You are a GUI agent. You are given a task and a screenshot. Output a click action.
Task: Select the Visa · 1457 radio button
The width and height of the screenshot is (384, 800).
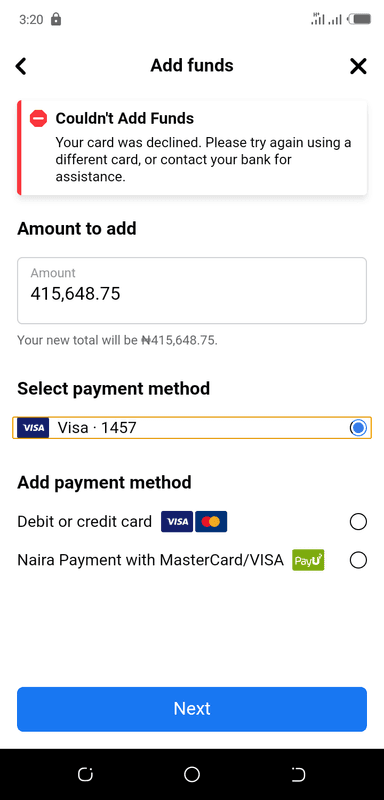359,428
